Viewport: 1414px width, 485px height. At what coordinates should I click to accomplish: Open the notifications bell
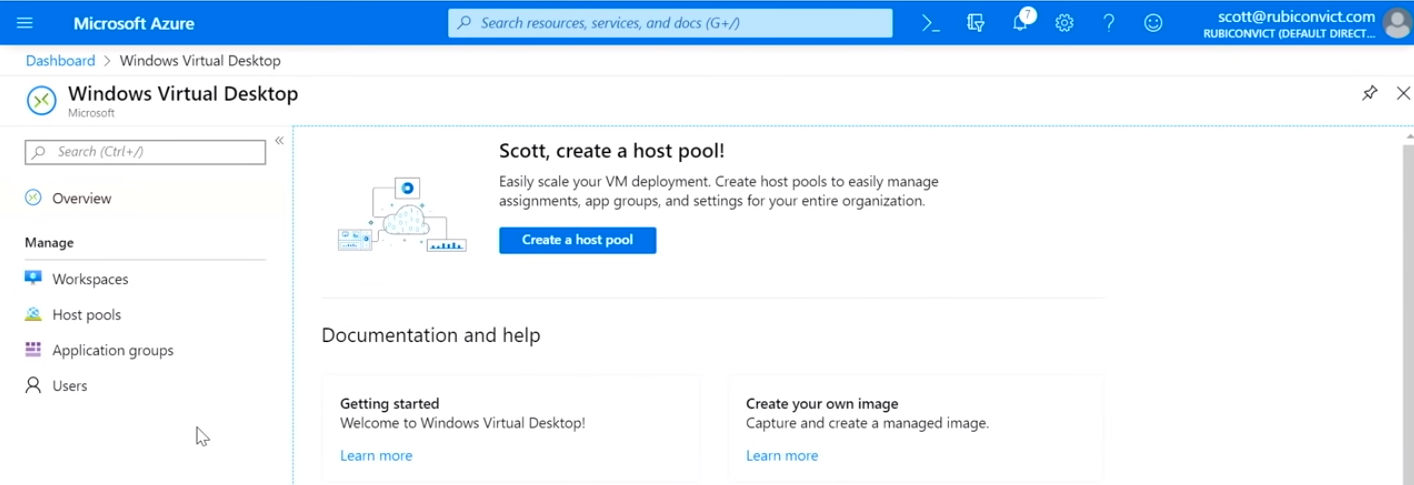pyautogui.click(x=1020, y=23)
